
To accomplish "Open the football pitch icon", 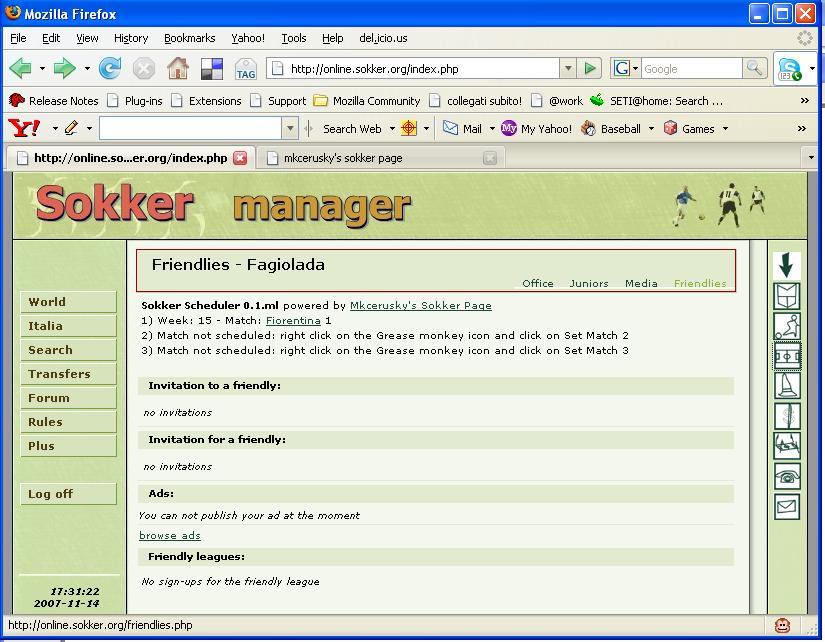I will [787, 356].
